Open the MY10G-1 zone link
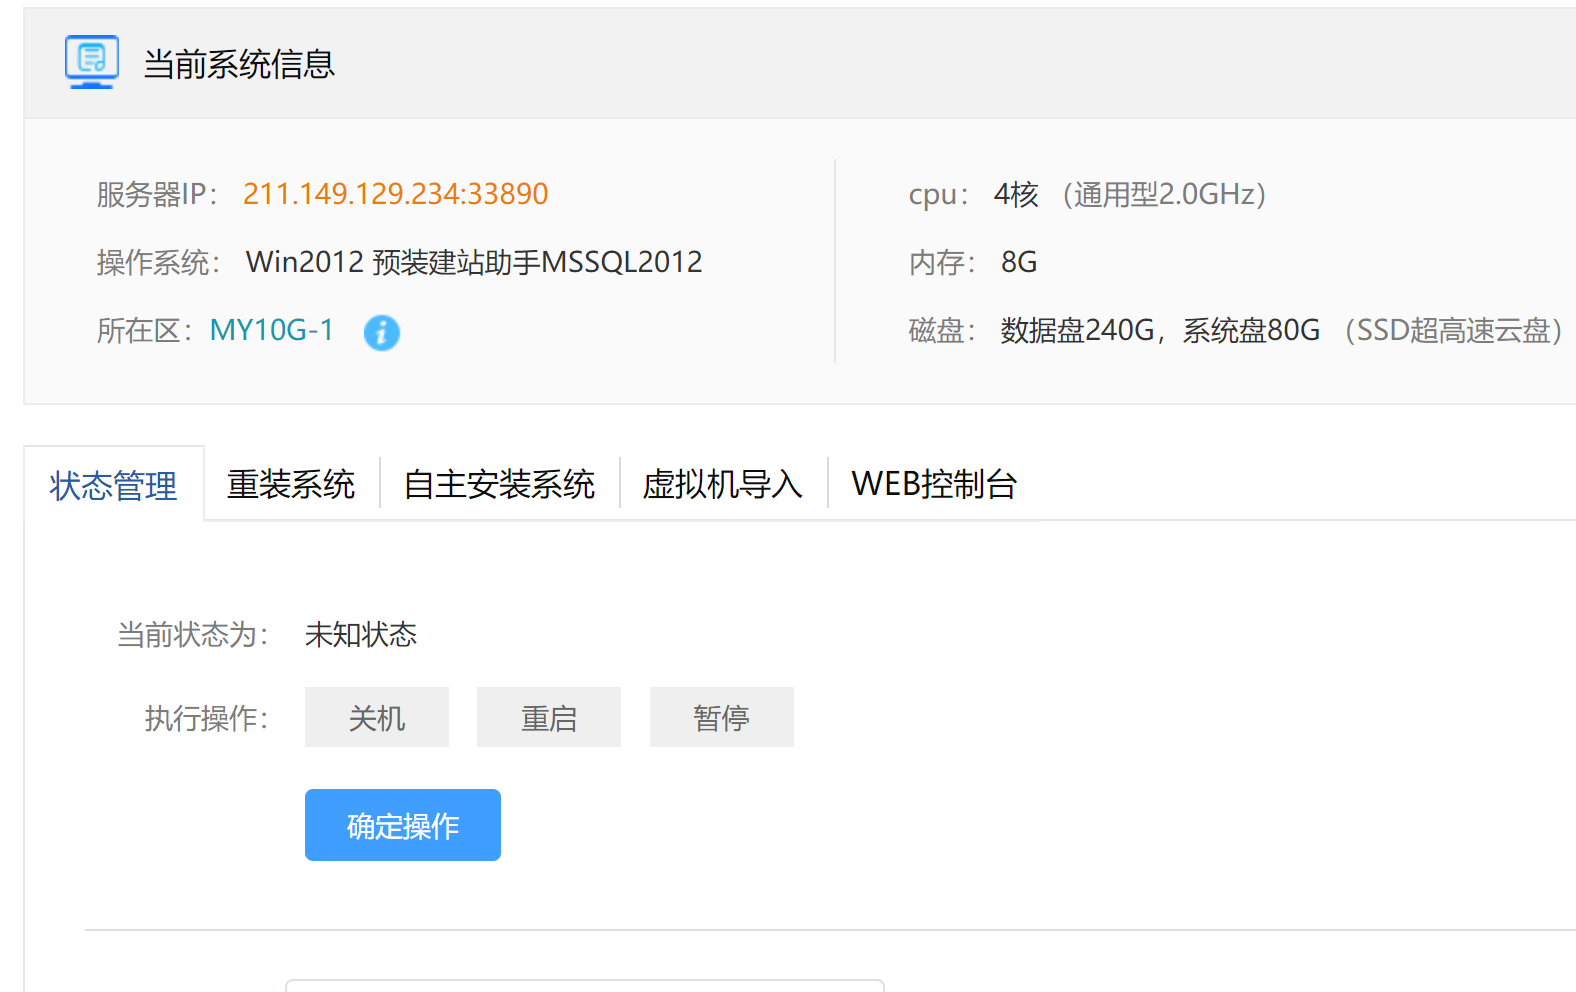1576x992 pixels. 271,330
